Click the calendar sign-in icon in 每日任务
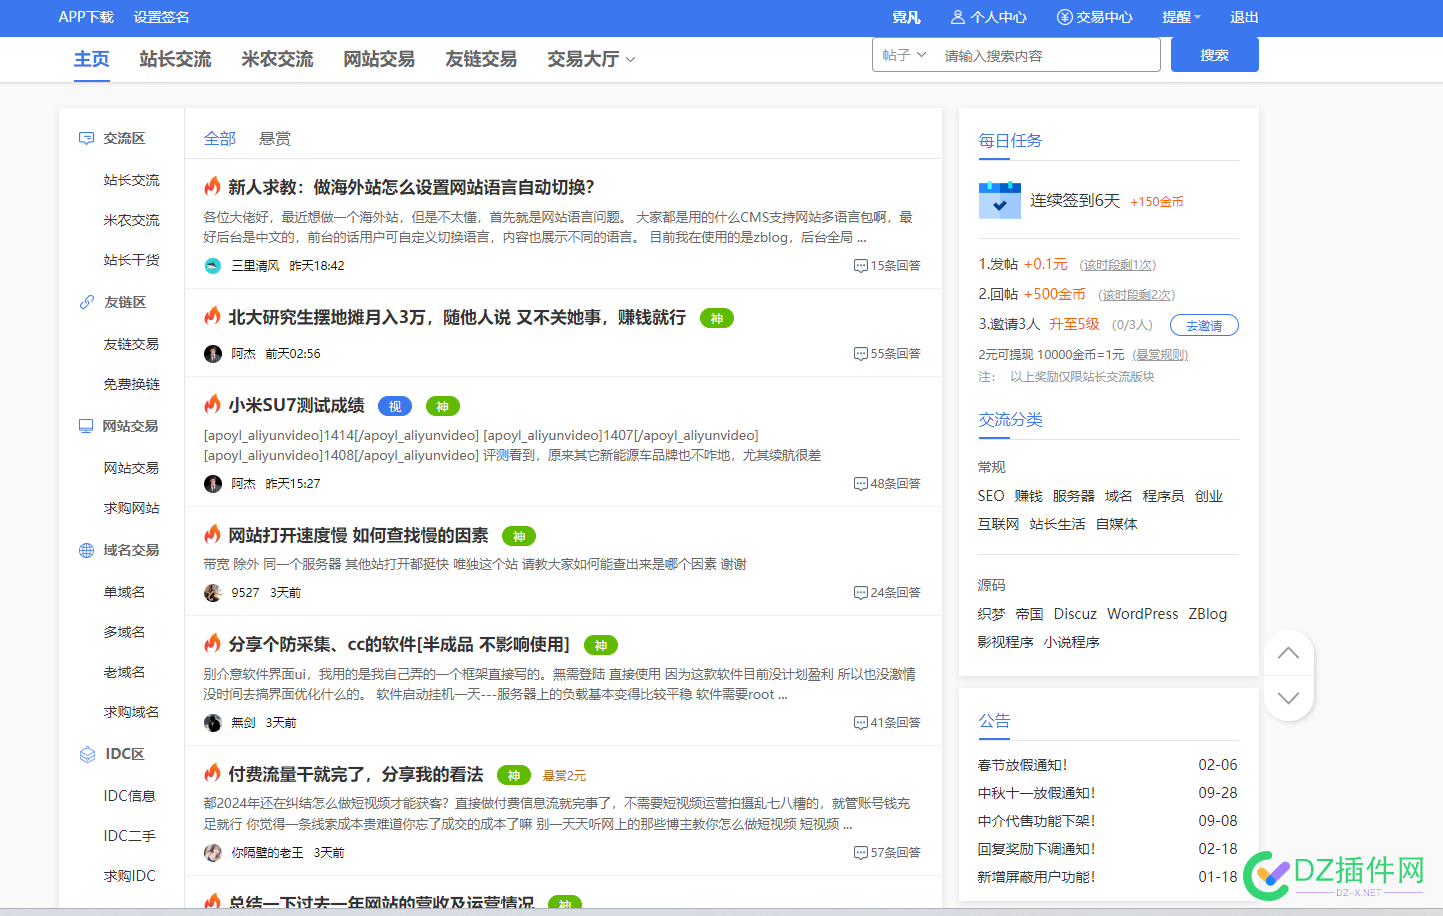Image resolution: width=1443 pixels, height=916 pixels. click(999, 200)
